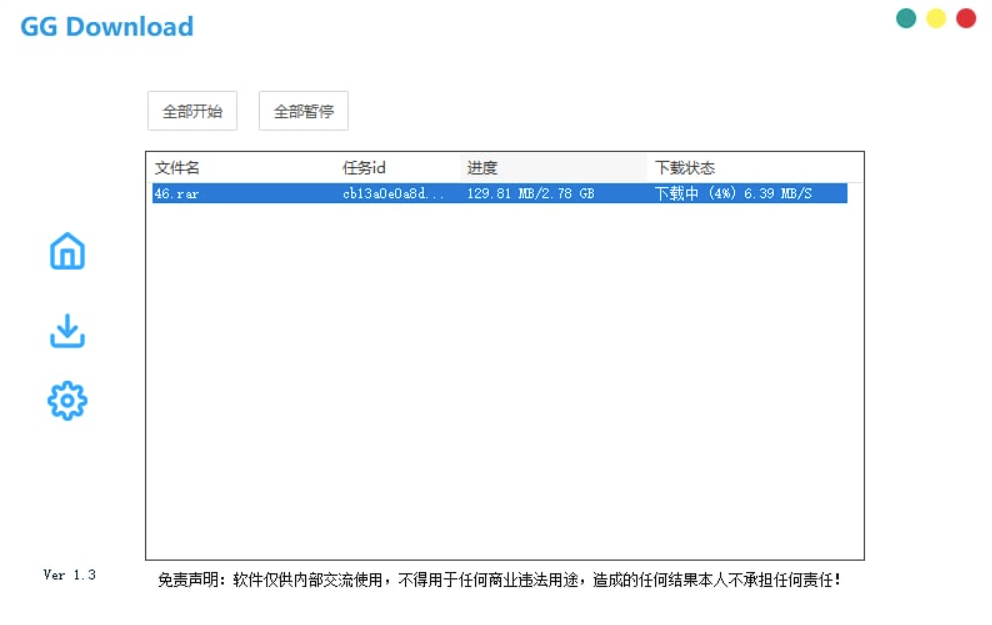This screenshot has height=625, width=992.
Task: Start all downloads with 全部开始 button
Action: click(192, 111)
